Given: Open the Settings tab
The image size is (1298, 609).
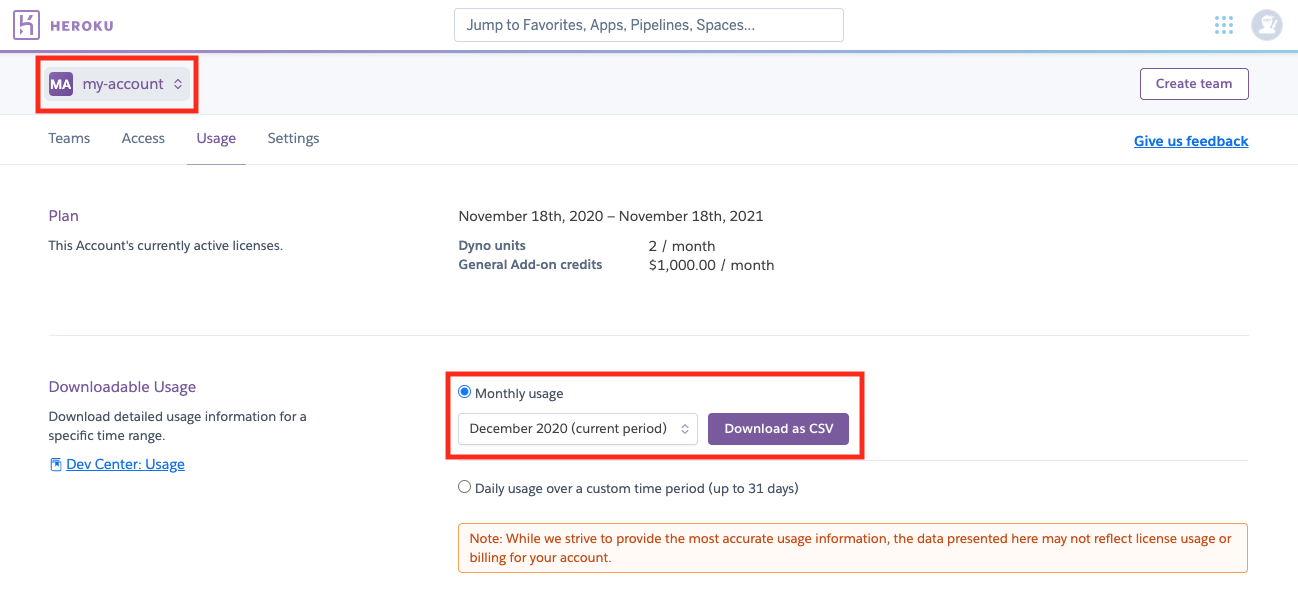Looking at the screenshot, I should click(x=293, y=138).
